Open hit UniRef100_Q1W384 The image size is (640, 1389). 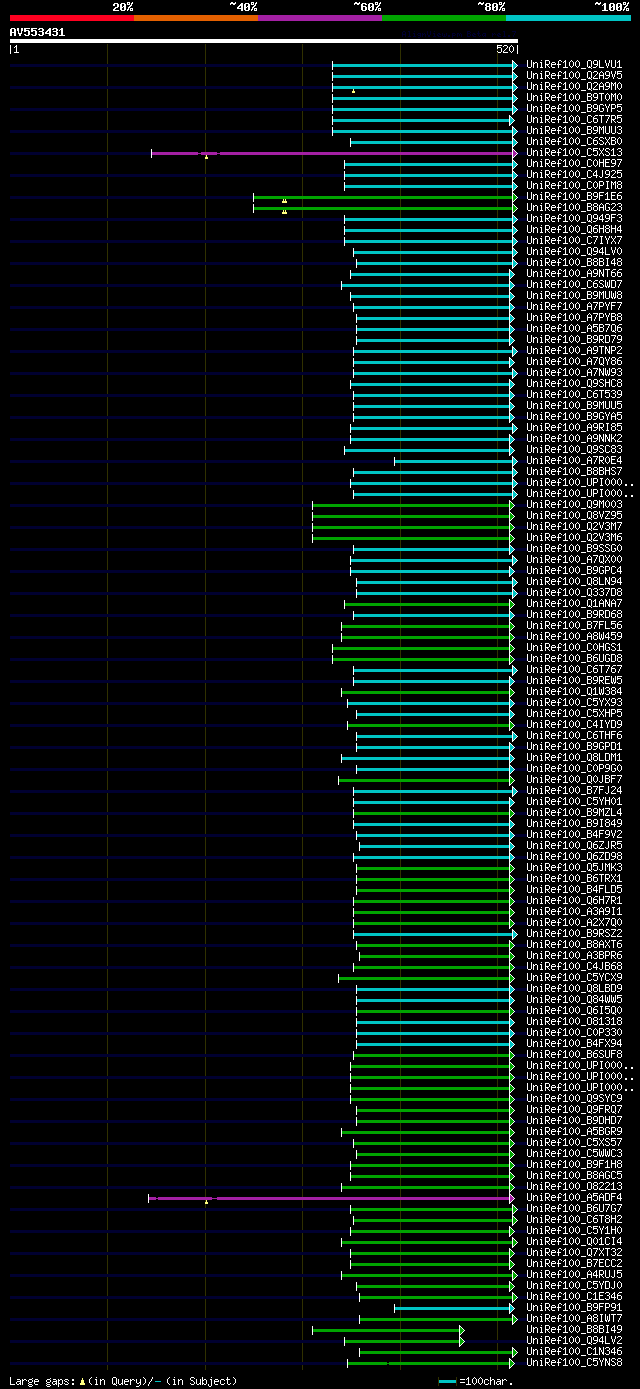(x=574, y=692)
